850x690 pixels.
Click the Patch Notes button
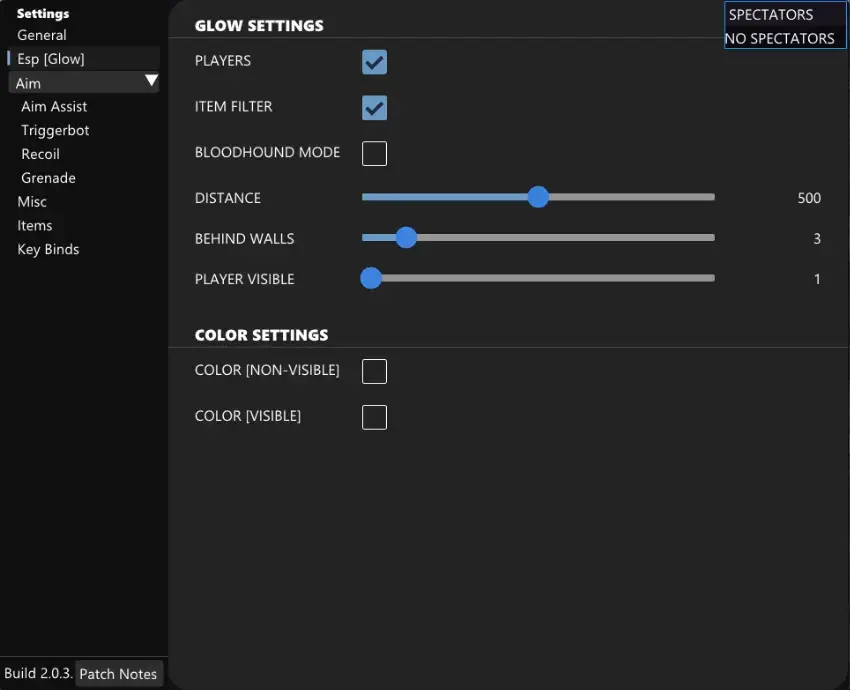coord(118,674)
